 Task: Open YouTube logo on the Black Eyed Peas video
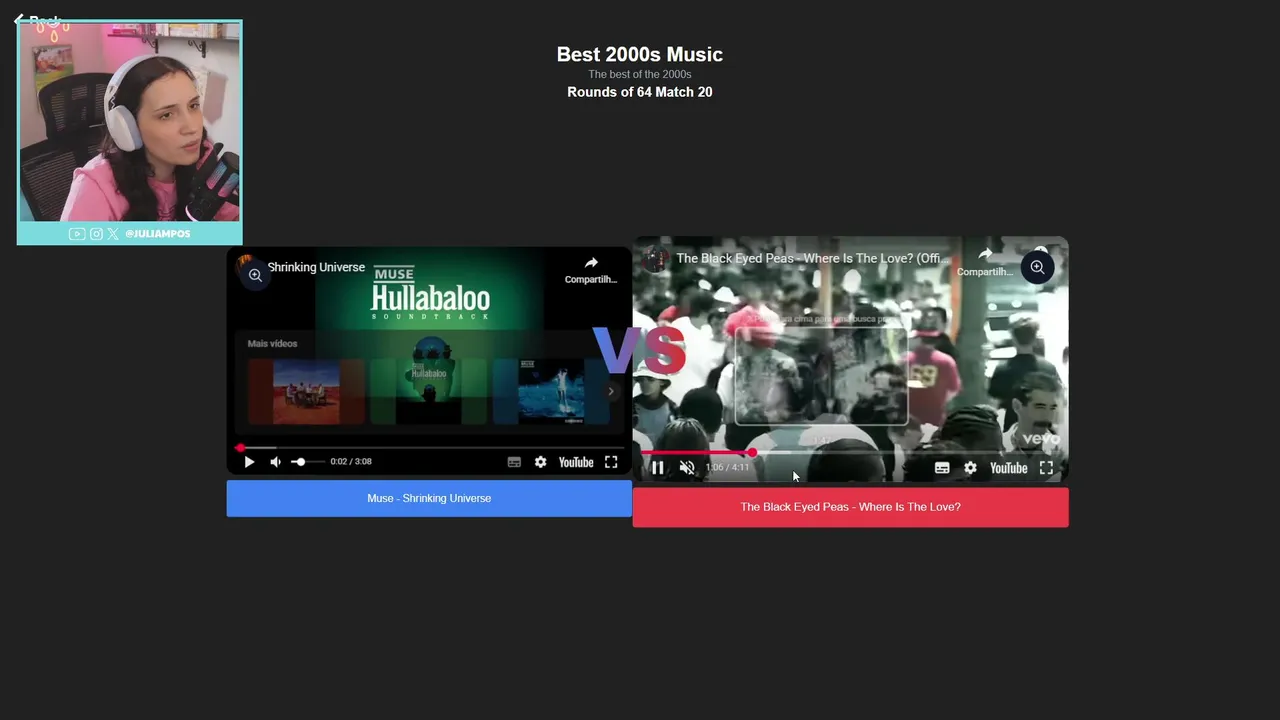[1008, 467]
